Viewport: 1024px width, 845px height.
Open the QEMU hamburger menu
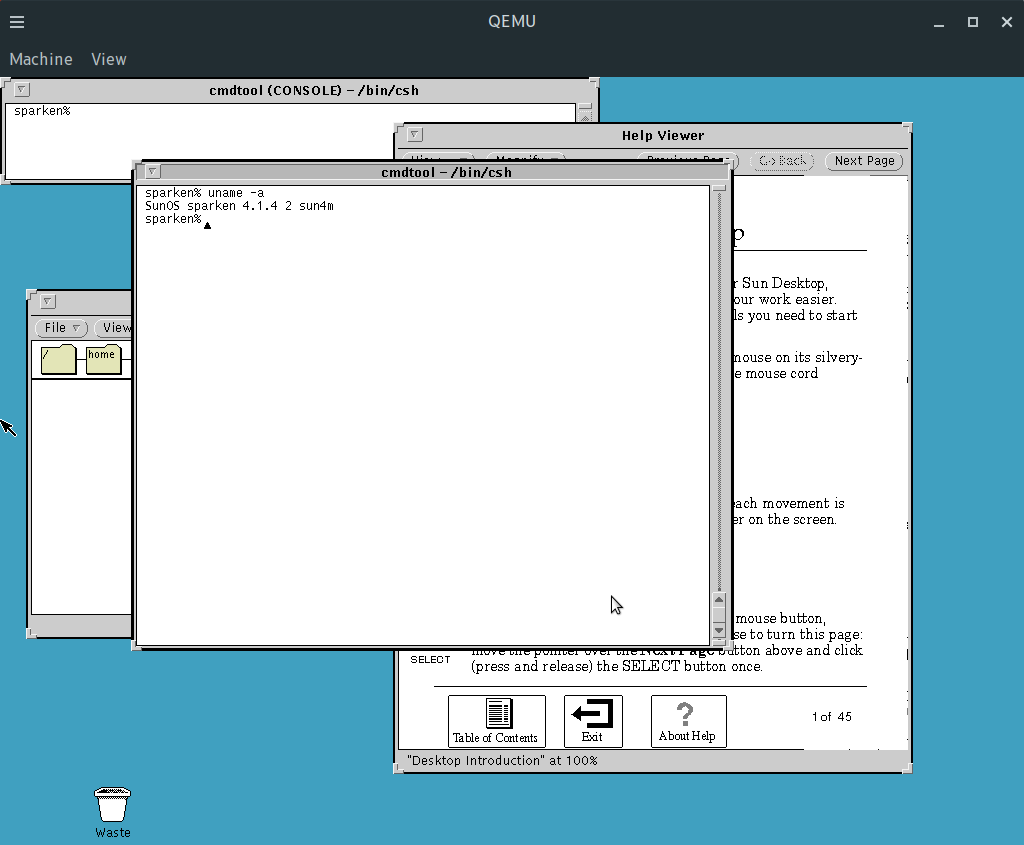pyautogui.click(x=17, y=22)
